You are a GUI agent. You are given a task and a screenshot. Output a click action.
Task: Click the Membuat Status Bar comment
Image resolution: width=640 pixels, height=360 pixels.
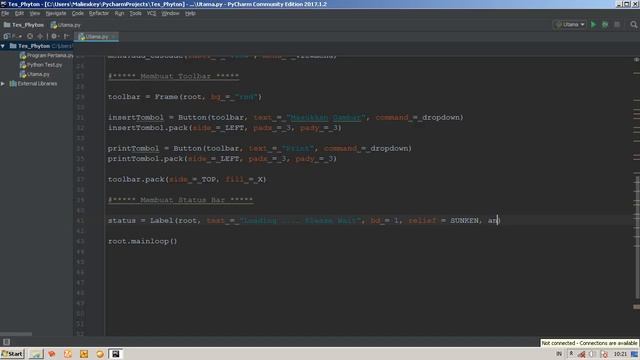180,200
